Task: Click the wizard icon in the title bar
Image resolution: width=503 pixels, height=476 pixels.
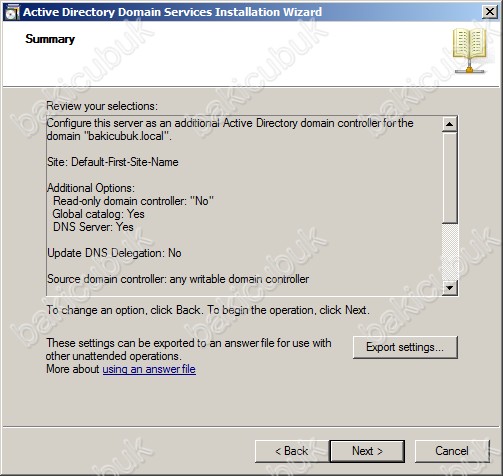Action: click(12, 13)
